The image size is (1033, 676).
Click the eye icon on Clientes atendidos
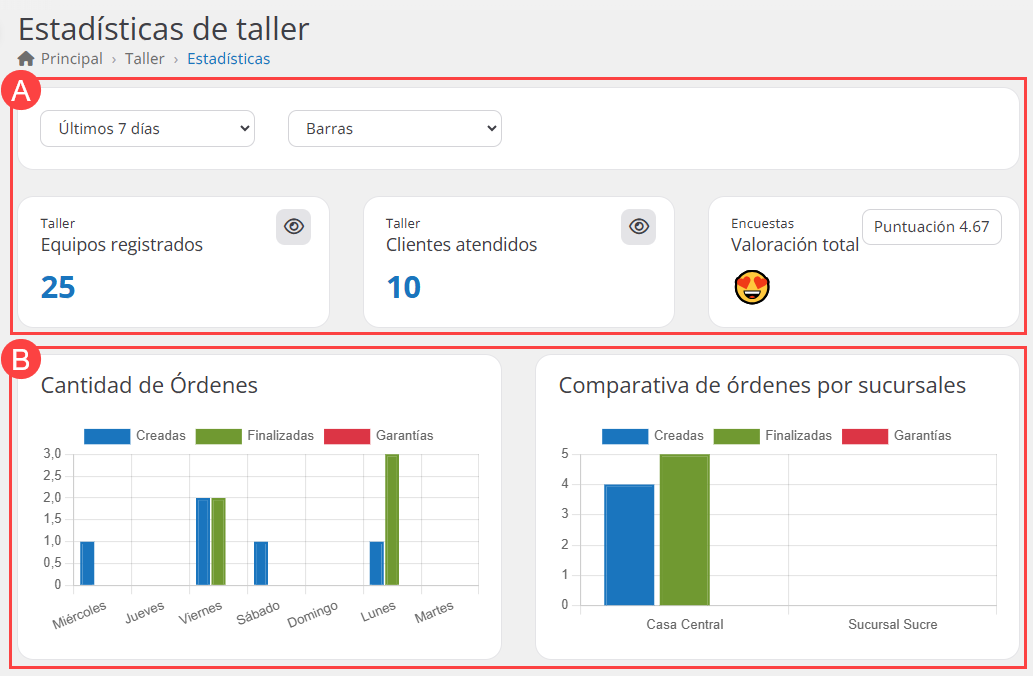tap(638, 227)
